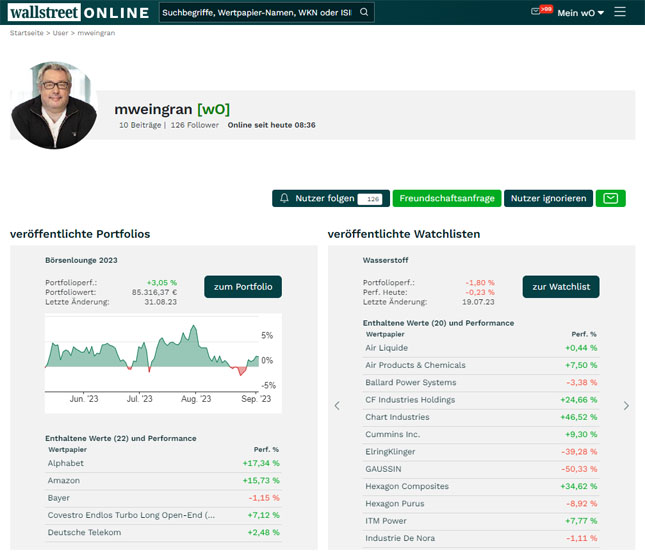Click the portfolio value 85.316,37 €
This screenshot has height=555, width=645.
pyautogui.click(x=154, y=292)
